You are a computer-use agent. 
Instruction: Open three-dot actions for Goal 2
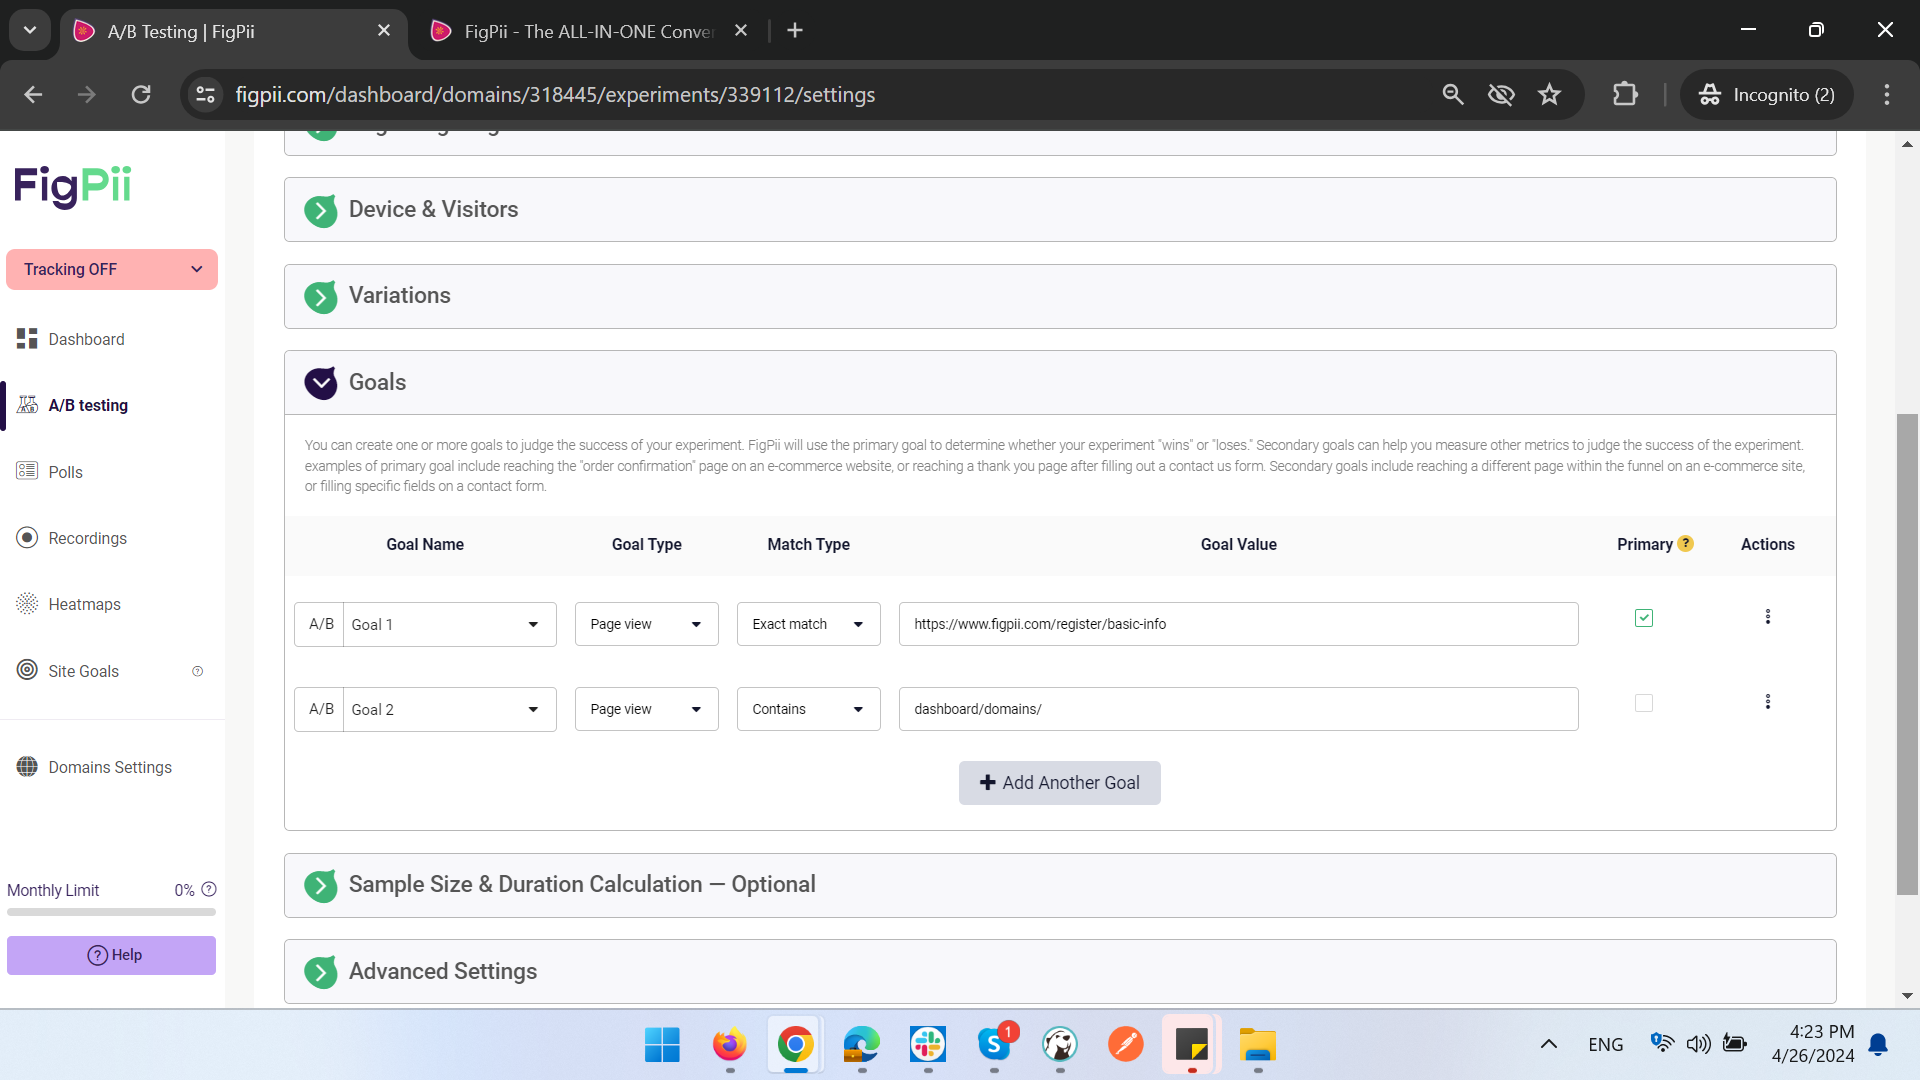point(1767,702)
